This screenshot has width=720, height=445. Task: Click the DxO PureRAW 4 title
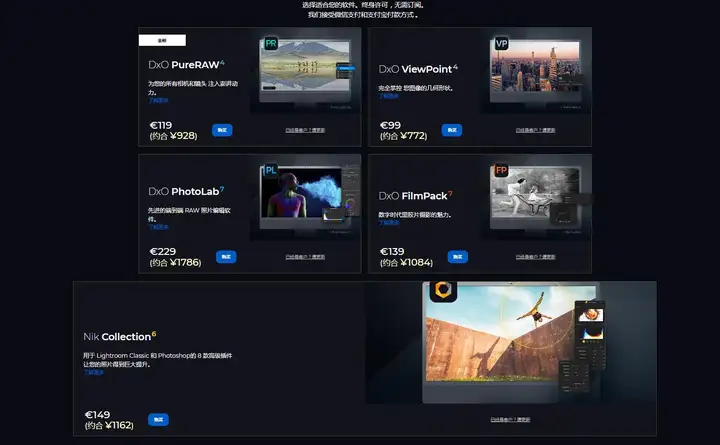186,65
